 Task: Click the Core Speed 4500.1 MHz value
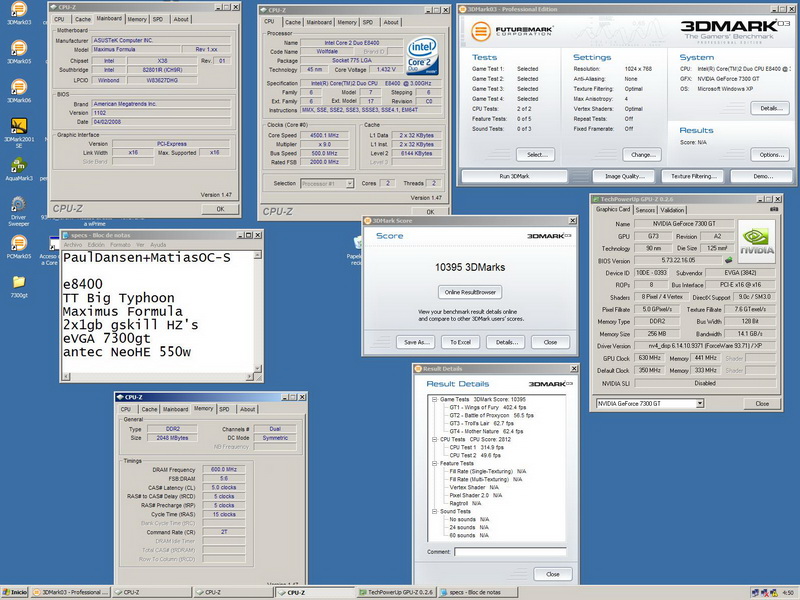pos(324,135)
